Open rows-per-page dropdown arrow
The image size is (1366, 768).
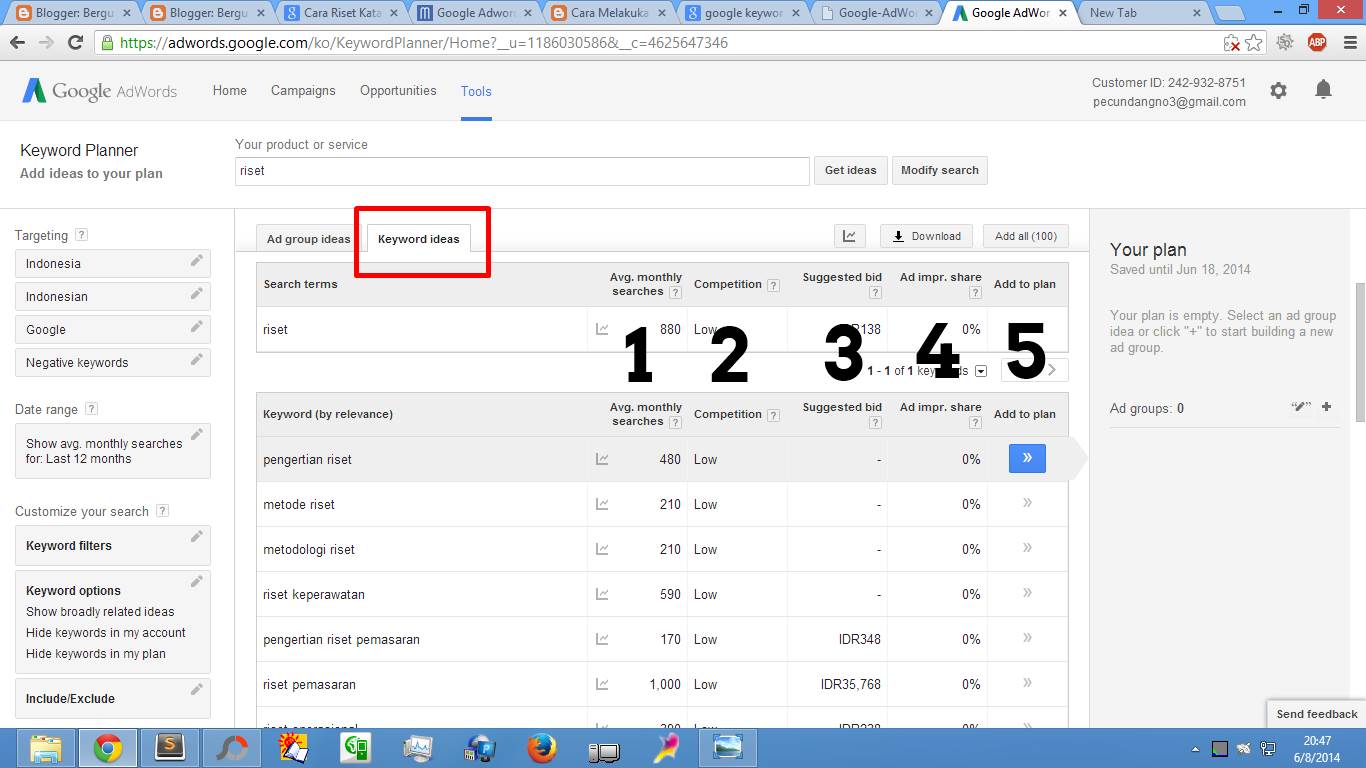click(x=980, y=371)
